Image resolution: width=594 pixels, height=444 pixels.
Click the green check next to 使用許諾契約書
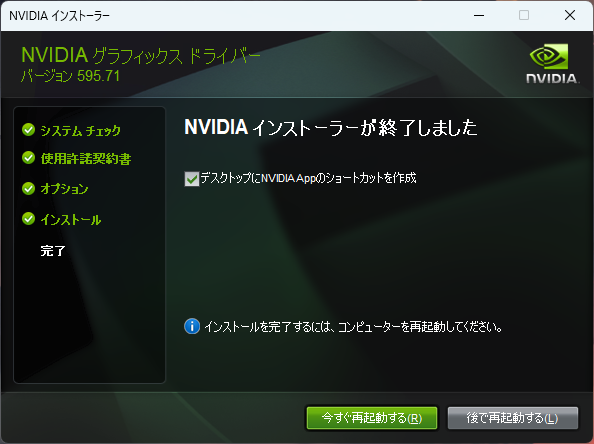coord(28,158)
